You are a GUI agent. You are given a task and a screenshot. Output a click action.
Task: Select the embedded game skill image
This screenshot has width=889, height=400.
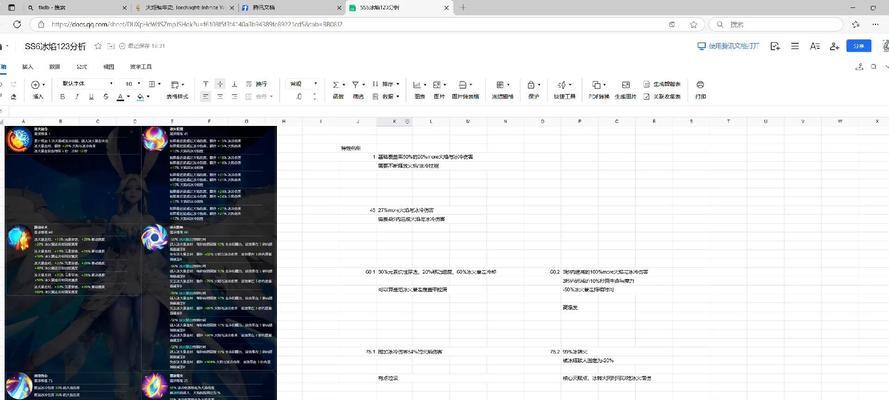141,262
